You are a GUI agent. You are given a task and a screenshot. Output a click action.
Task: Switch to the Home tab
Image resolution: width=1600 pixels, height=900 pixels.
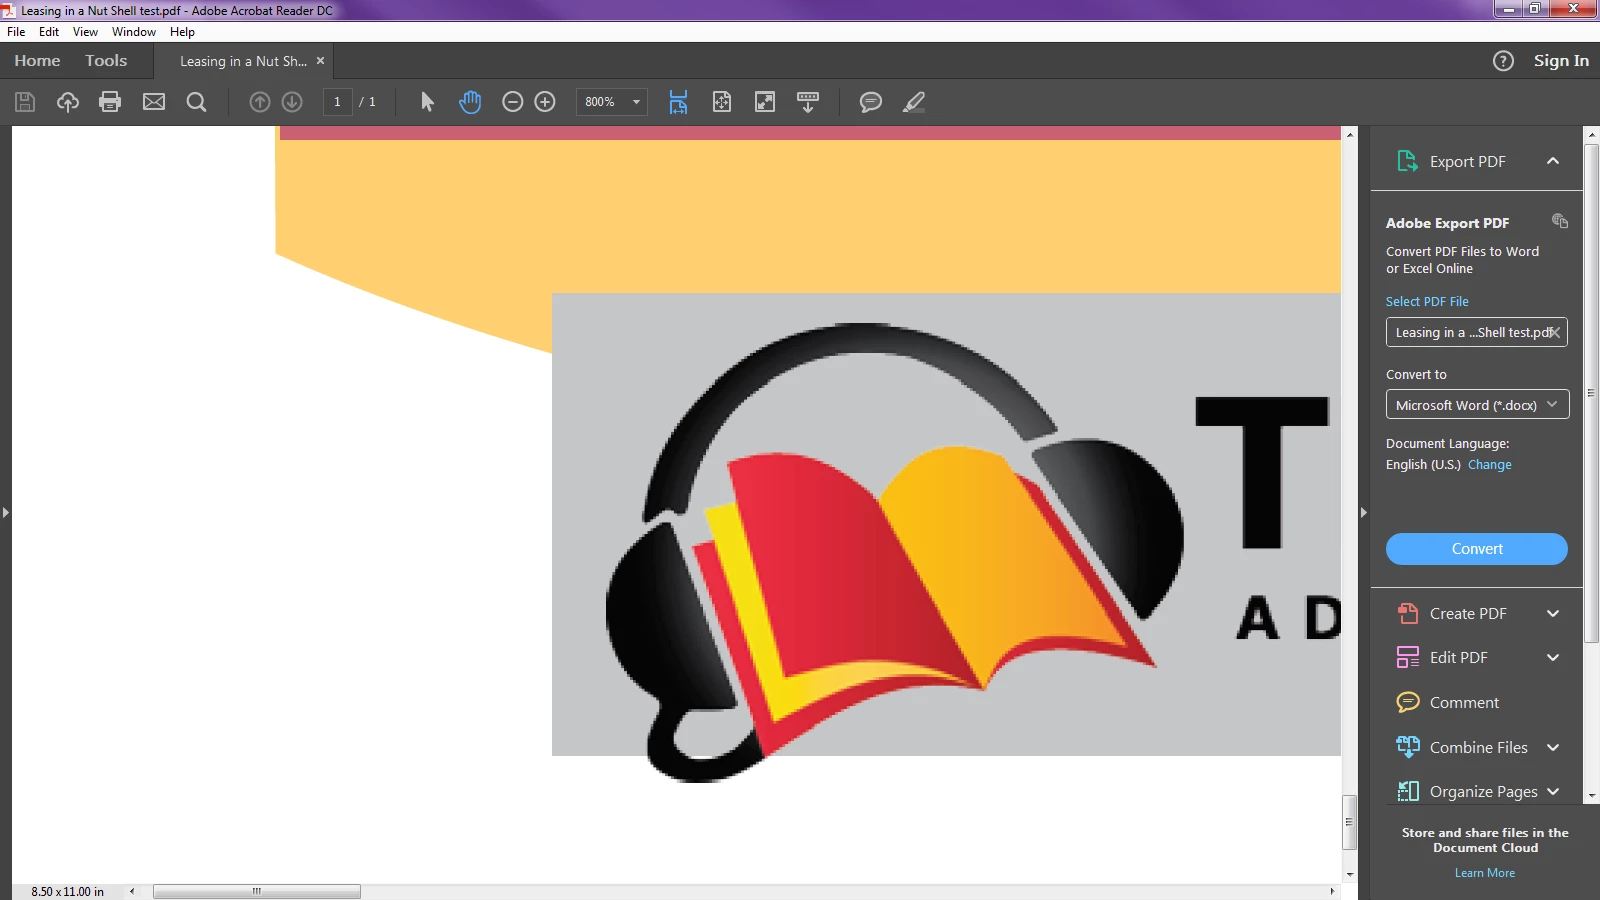click(37, 61)
